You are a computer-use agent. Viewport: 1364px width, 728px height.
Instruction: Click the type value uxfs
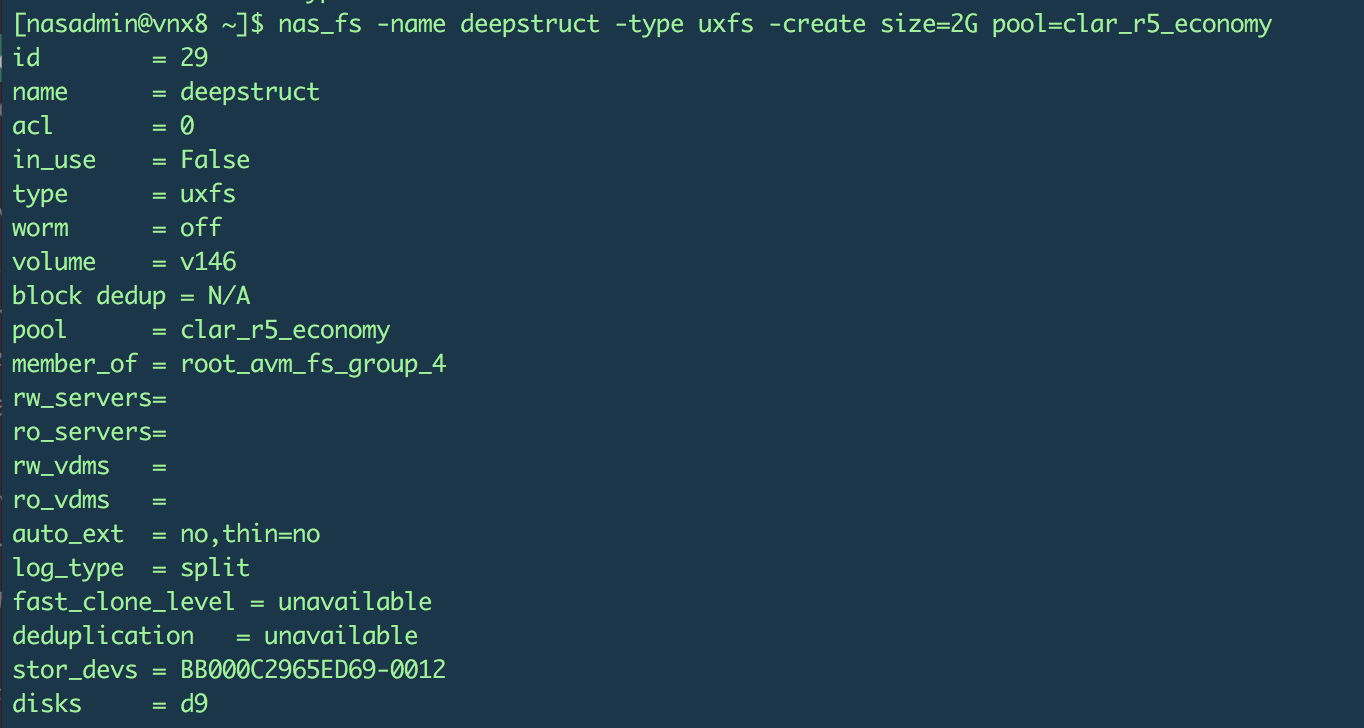tap(207, 193)
